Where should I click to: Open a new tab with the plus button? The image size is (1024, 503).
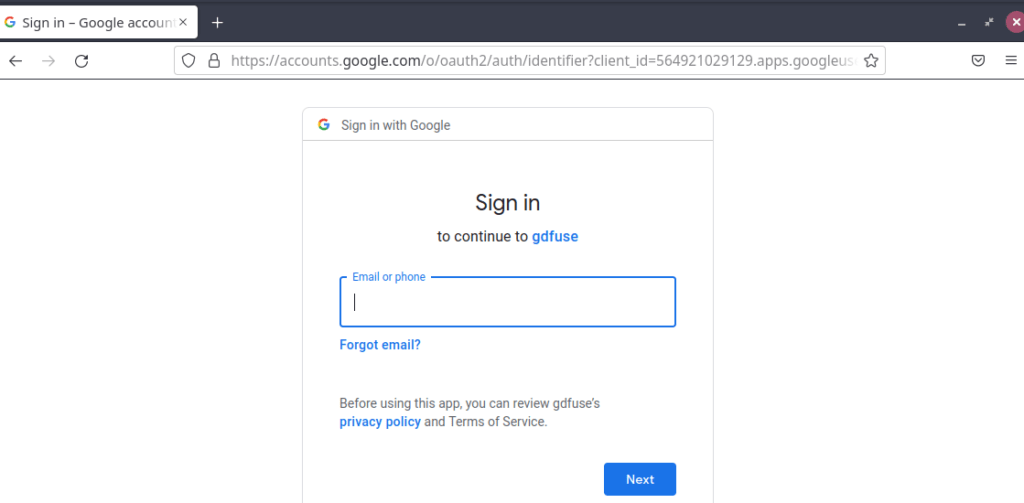[217, 23]
